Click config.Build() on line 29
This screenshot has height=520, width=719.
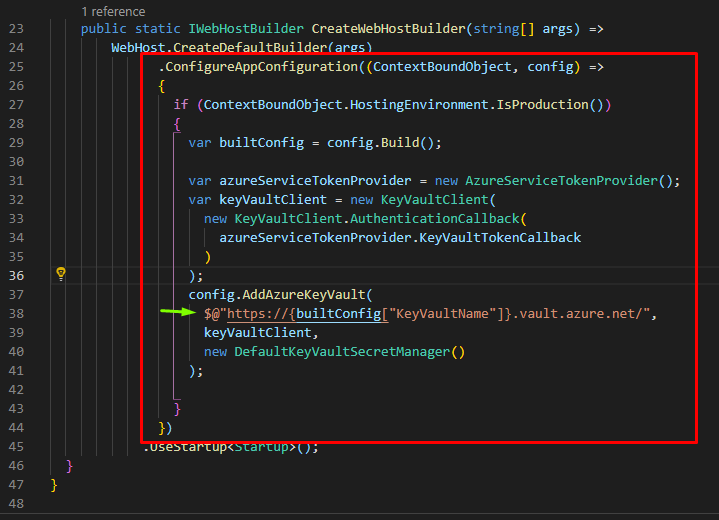tap(380, 143)
